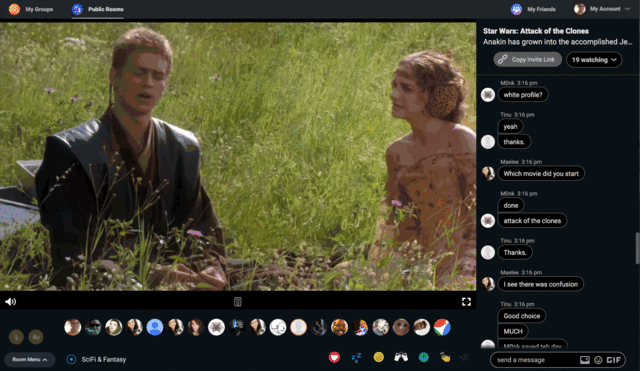This screenshot has height=371, width=640.
Task: Expand the 19 watching dropdown
Action: point(594,60)
